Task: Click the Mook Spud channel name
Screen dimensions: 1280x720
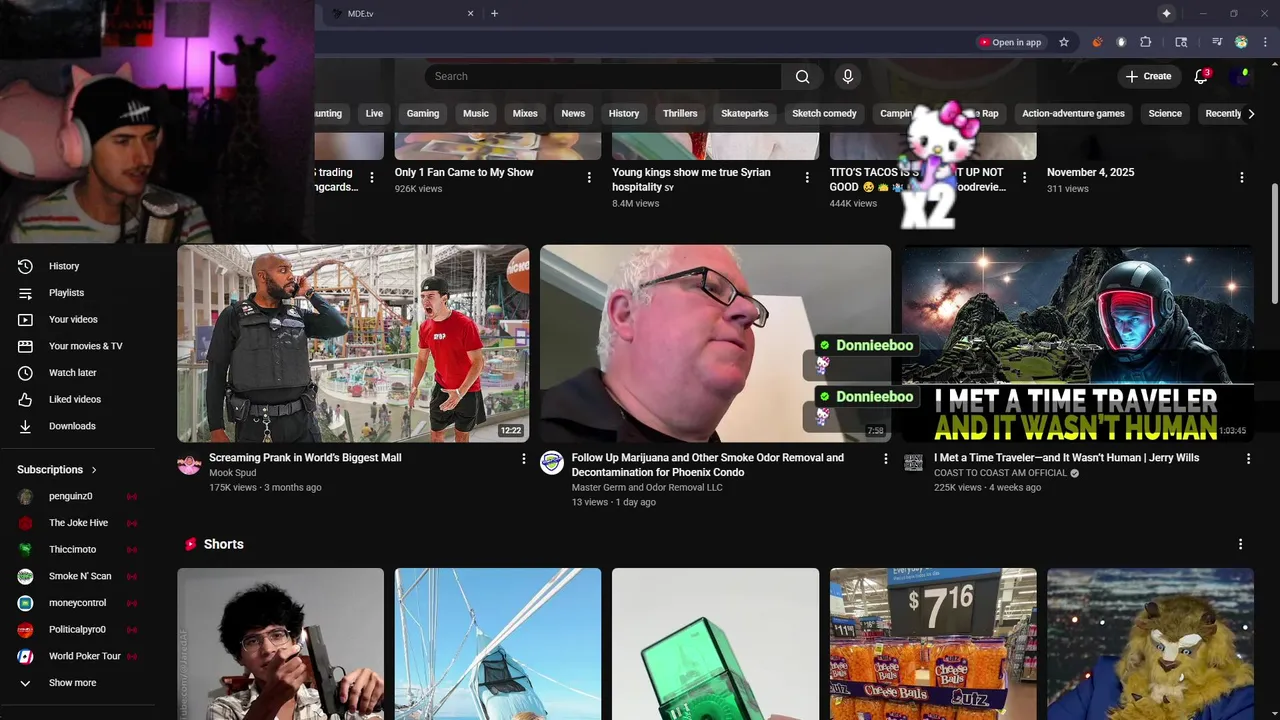Action: pos(232,473)
